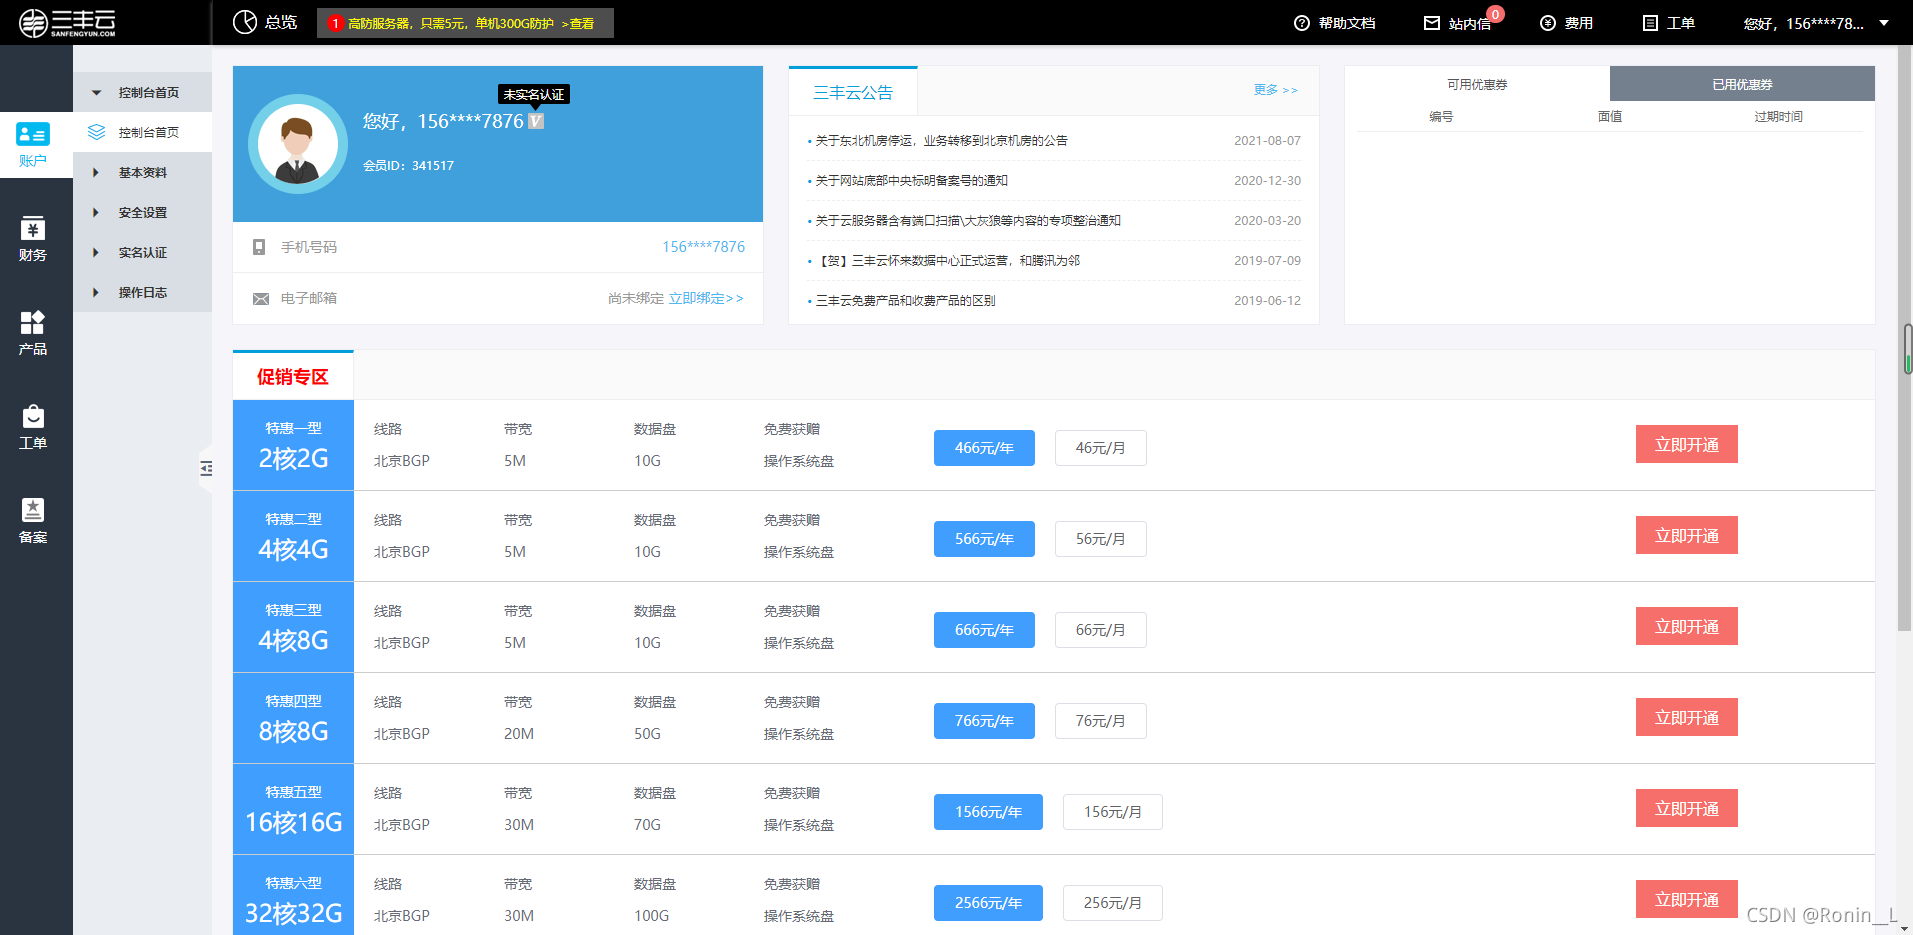Select the 账户 account sidebar icon

[33, 145]
